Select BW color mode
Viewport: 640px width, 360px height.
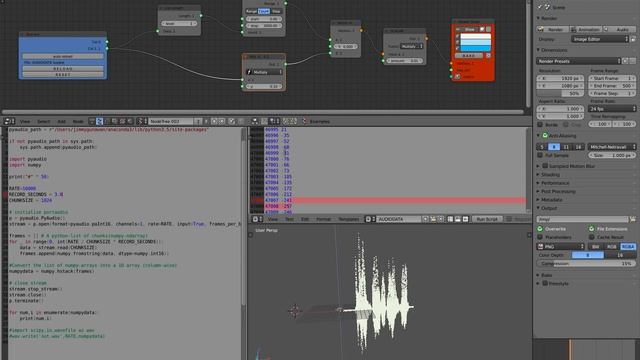[x=596, y=247]
